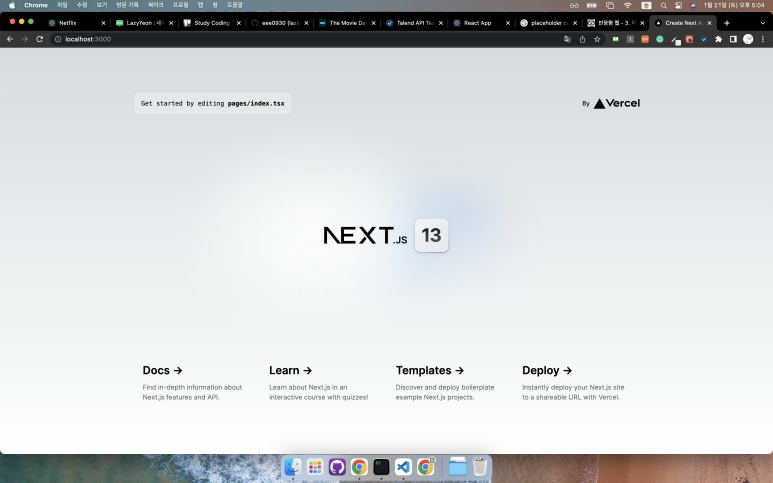
Task: Open the Trash in the Dock
Action: click(480, 467)
